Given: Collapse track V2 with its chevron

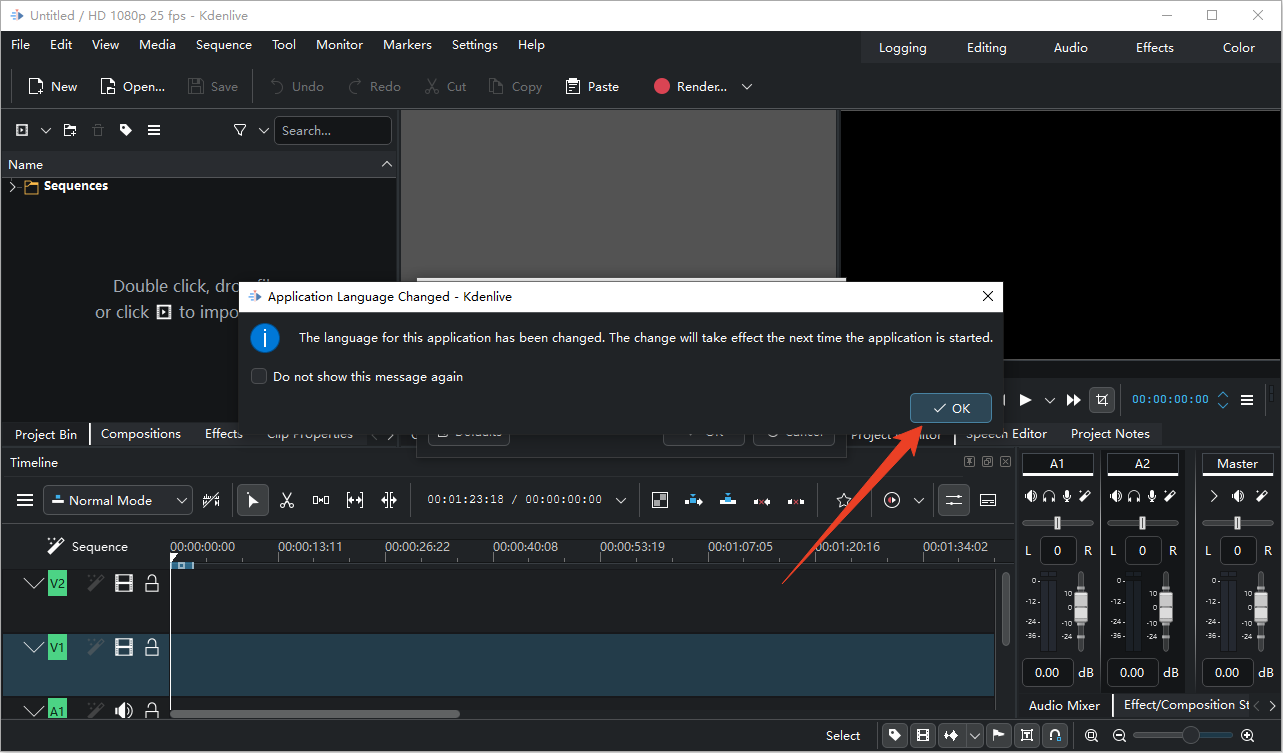Looking at the screenshot, I should click(x=34, y=583).
